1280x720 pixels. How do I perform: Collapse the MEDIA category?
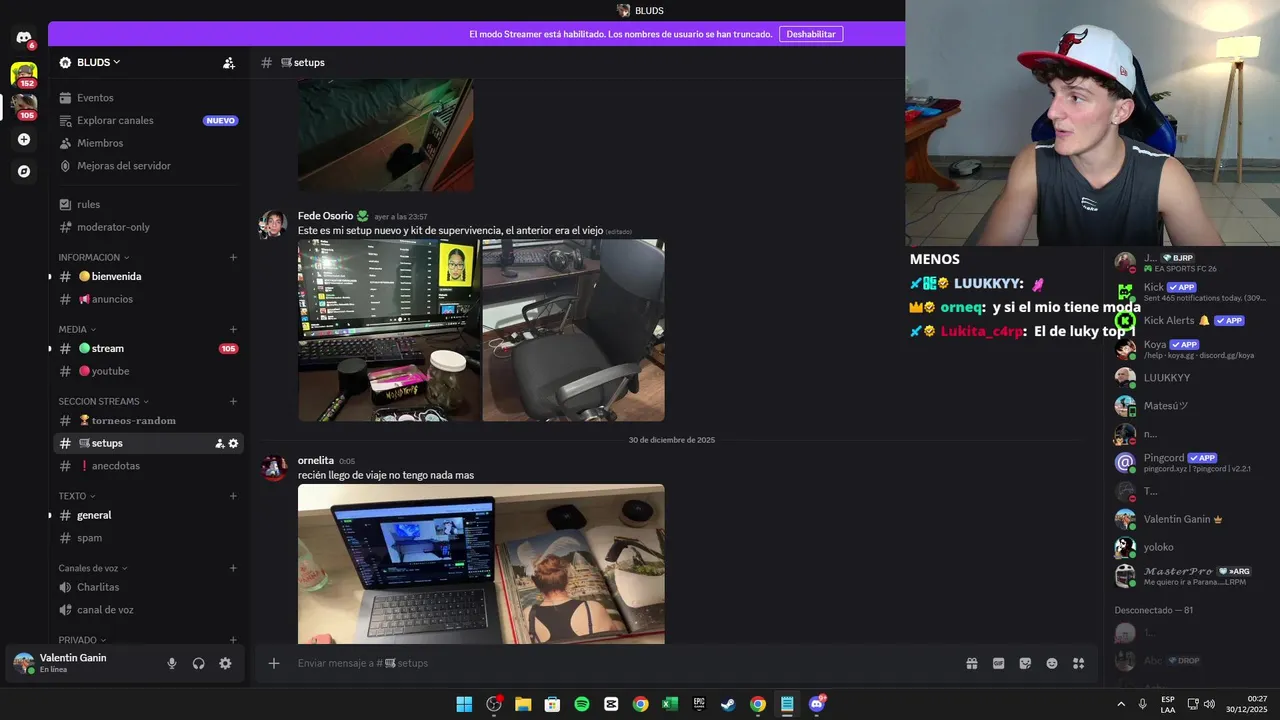point(77,329)
